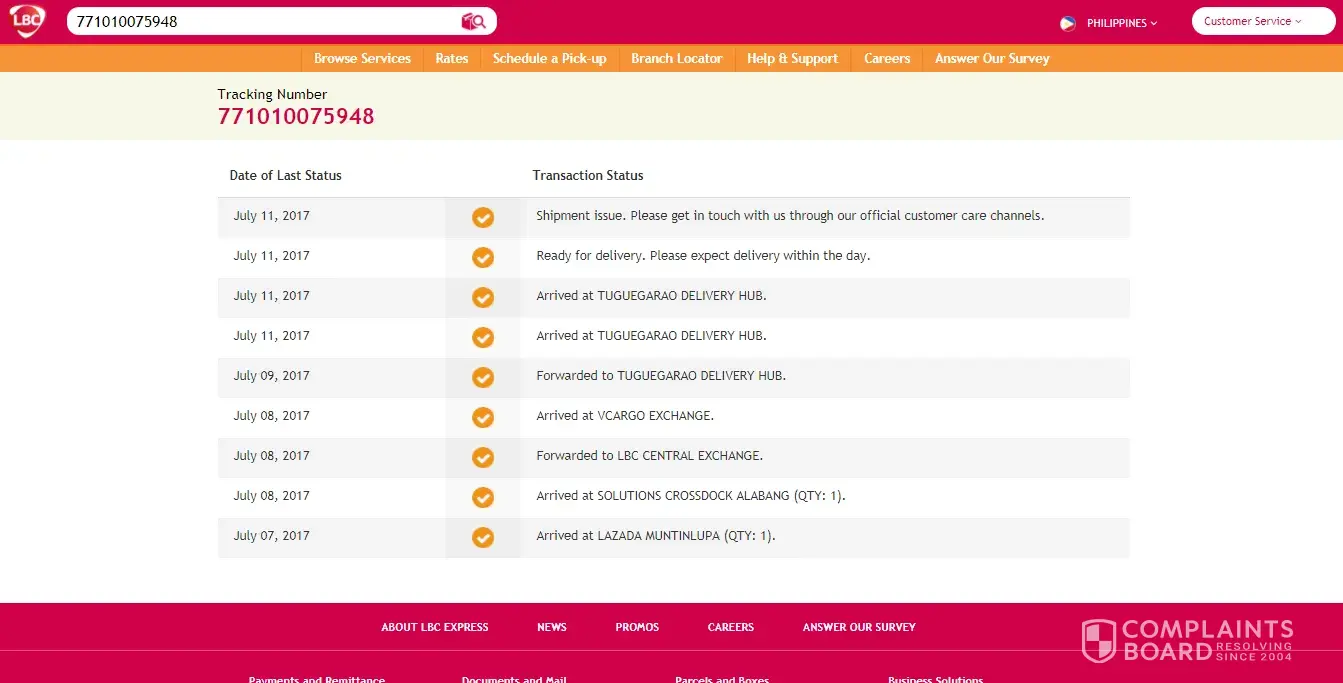The height and width of the screenshot is (683, 1343).
Task: Open the Browse Services menu
Action: coord(362,58)
